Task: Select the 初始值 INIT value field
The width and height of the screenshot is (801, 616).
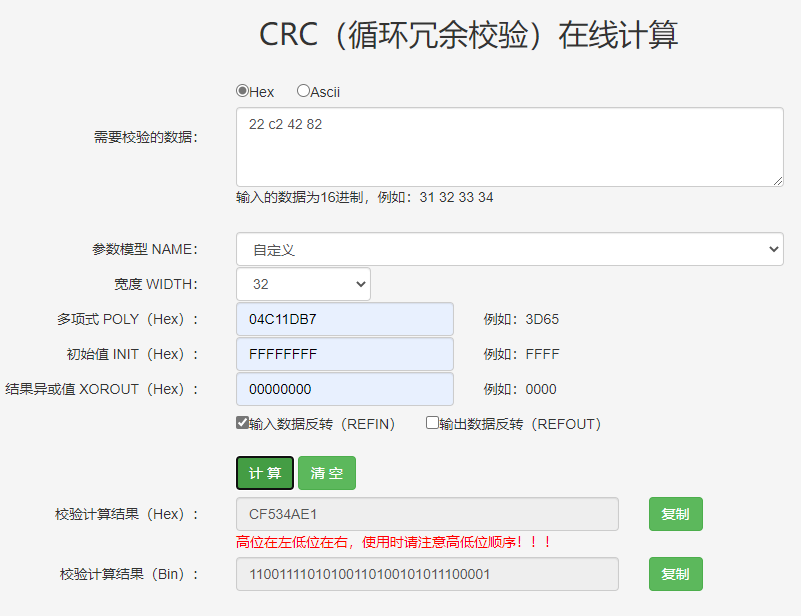Action: click(344, 353)
